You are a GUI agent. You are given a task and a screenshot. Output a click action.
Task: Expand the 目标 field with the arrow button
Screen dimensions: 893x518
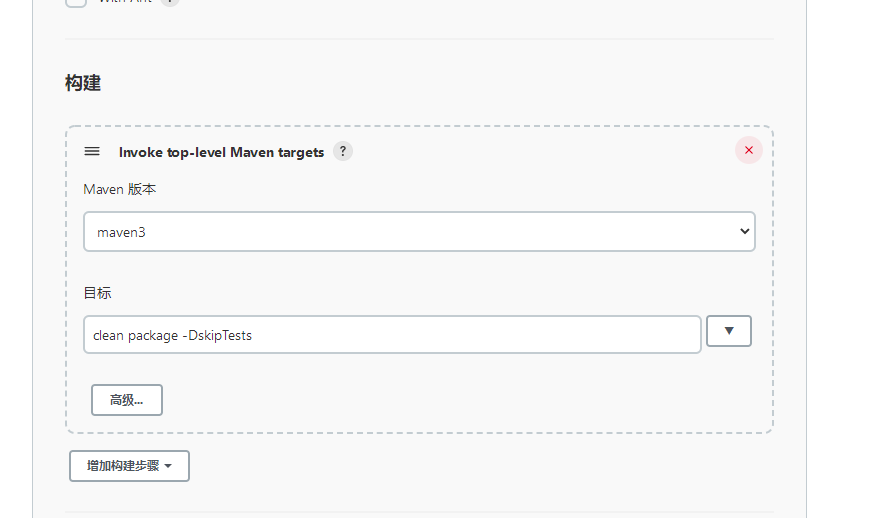click(x=729, y=331)
